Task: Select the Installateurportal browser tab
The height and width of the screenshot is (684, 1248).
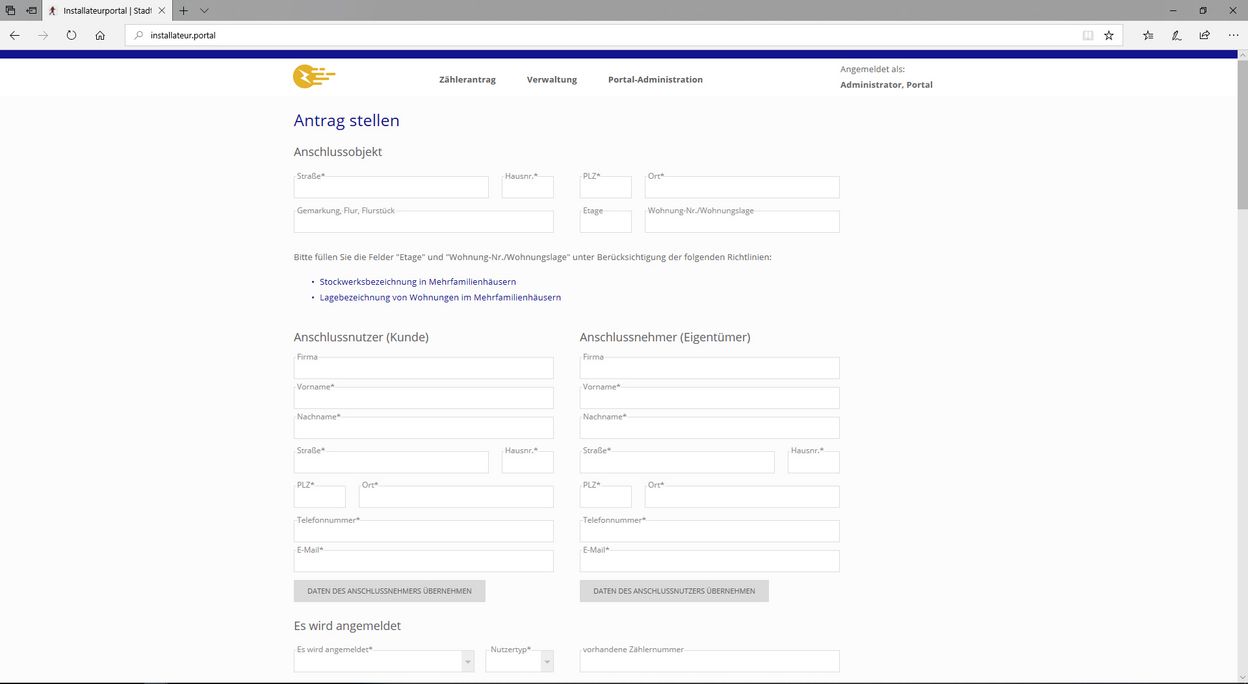Action: click(x=107, y=10)
